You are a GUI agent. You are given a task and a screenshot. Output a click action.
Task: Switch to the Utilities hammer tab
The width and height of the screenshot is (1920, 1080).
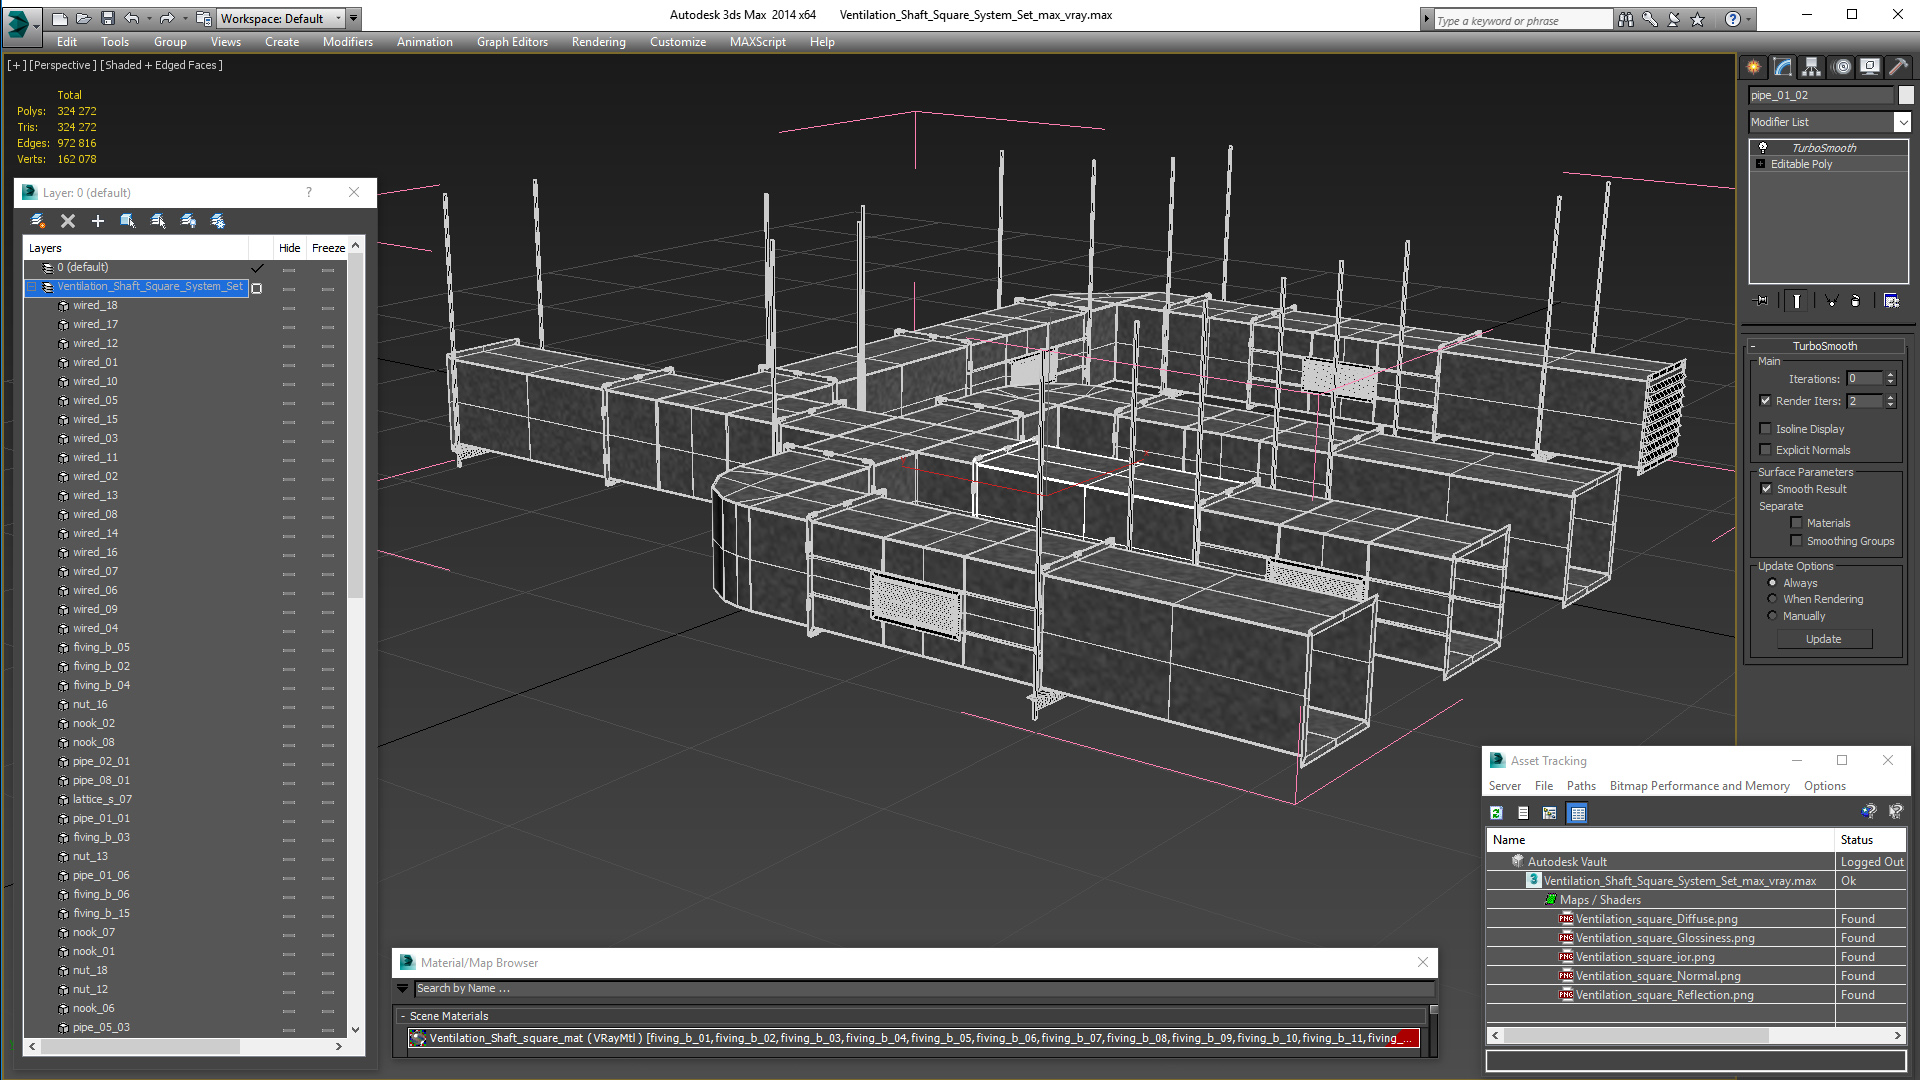click(1898, 67)
